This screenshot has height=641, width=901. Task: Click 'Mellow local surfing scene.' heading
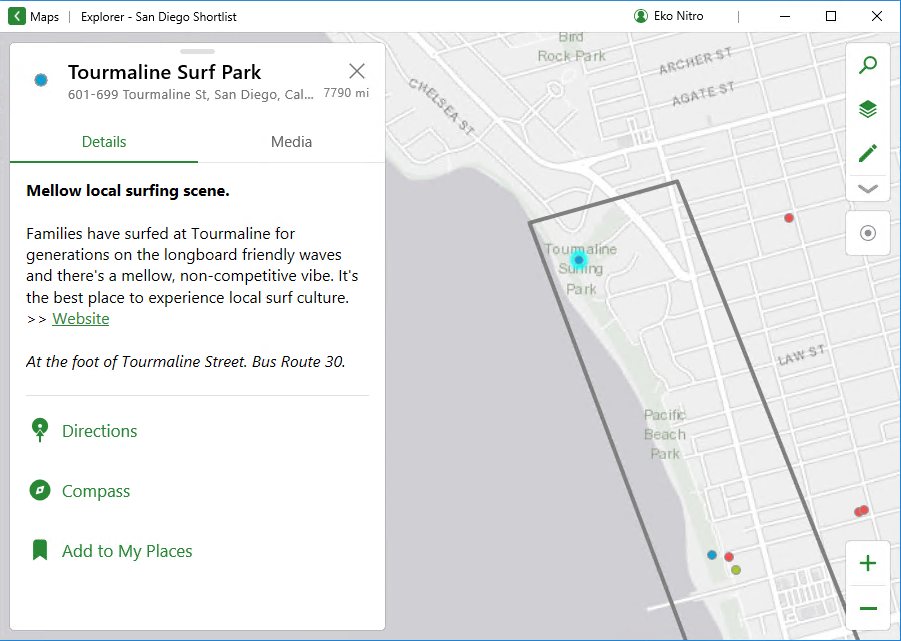tap(128, 191)
